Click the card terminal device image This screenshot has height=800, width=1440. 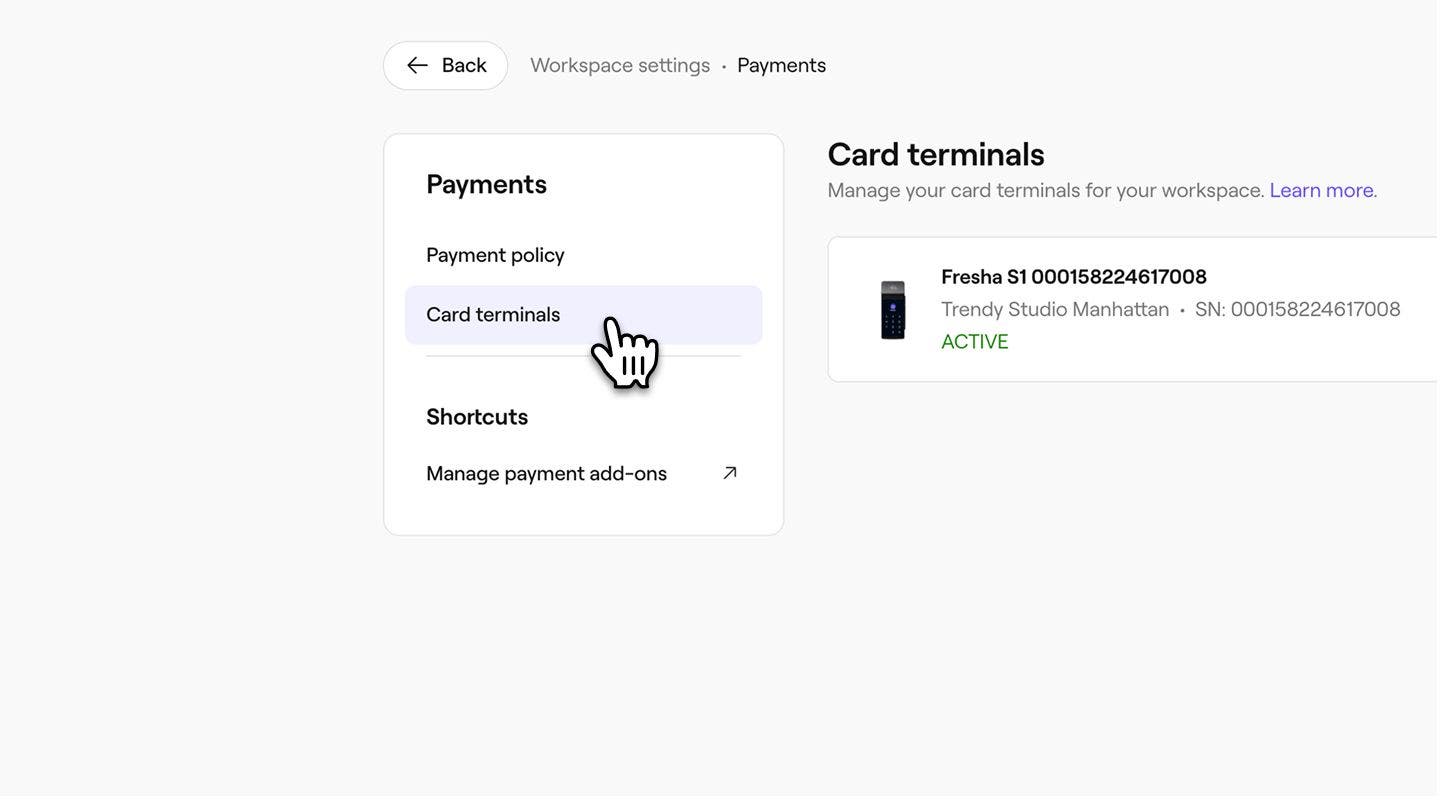click(x=893, y=310)
